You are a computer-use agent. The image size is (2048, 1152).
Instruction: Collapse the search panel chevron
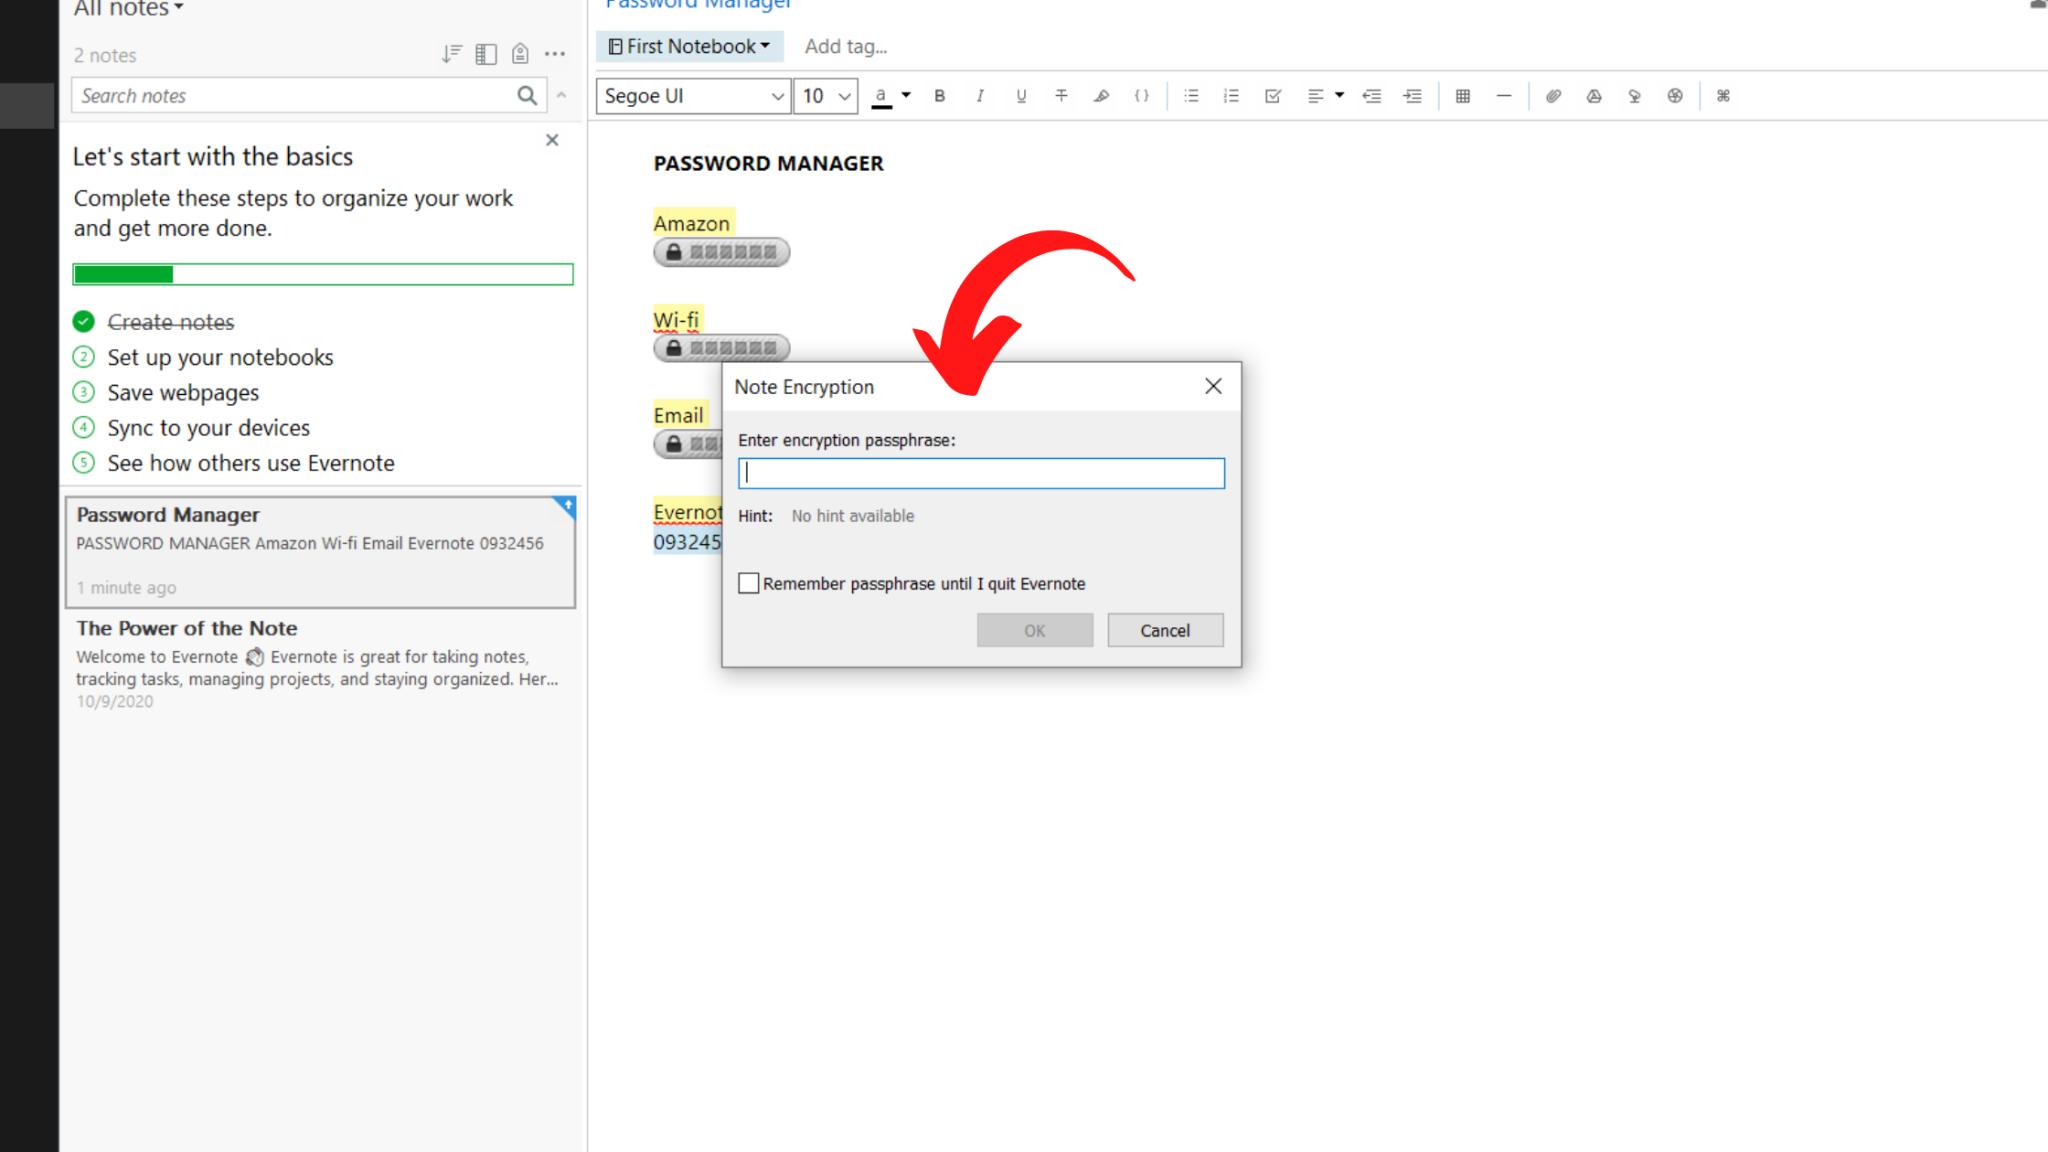click(562, 95)
